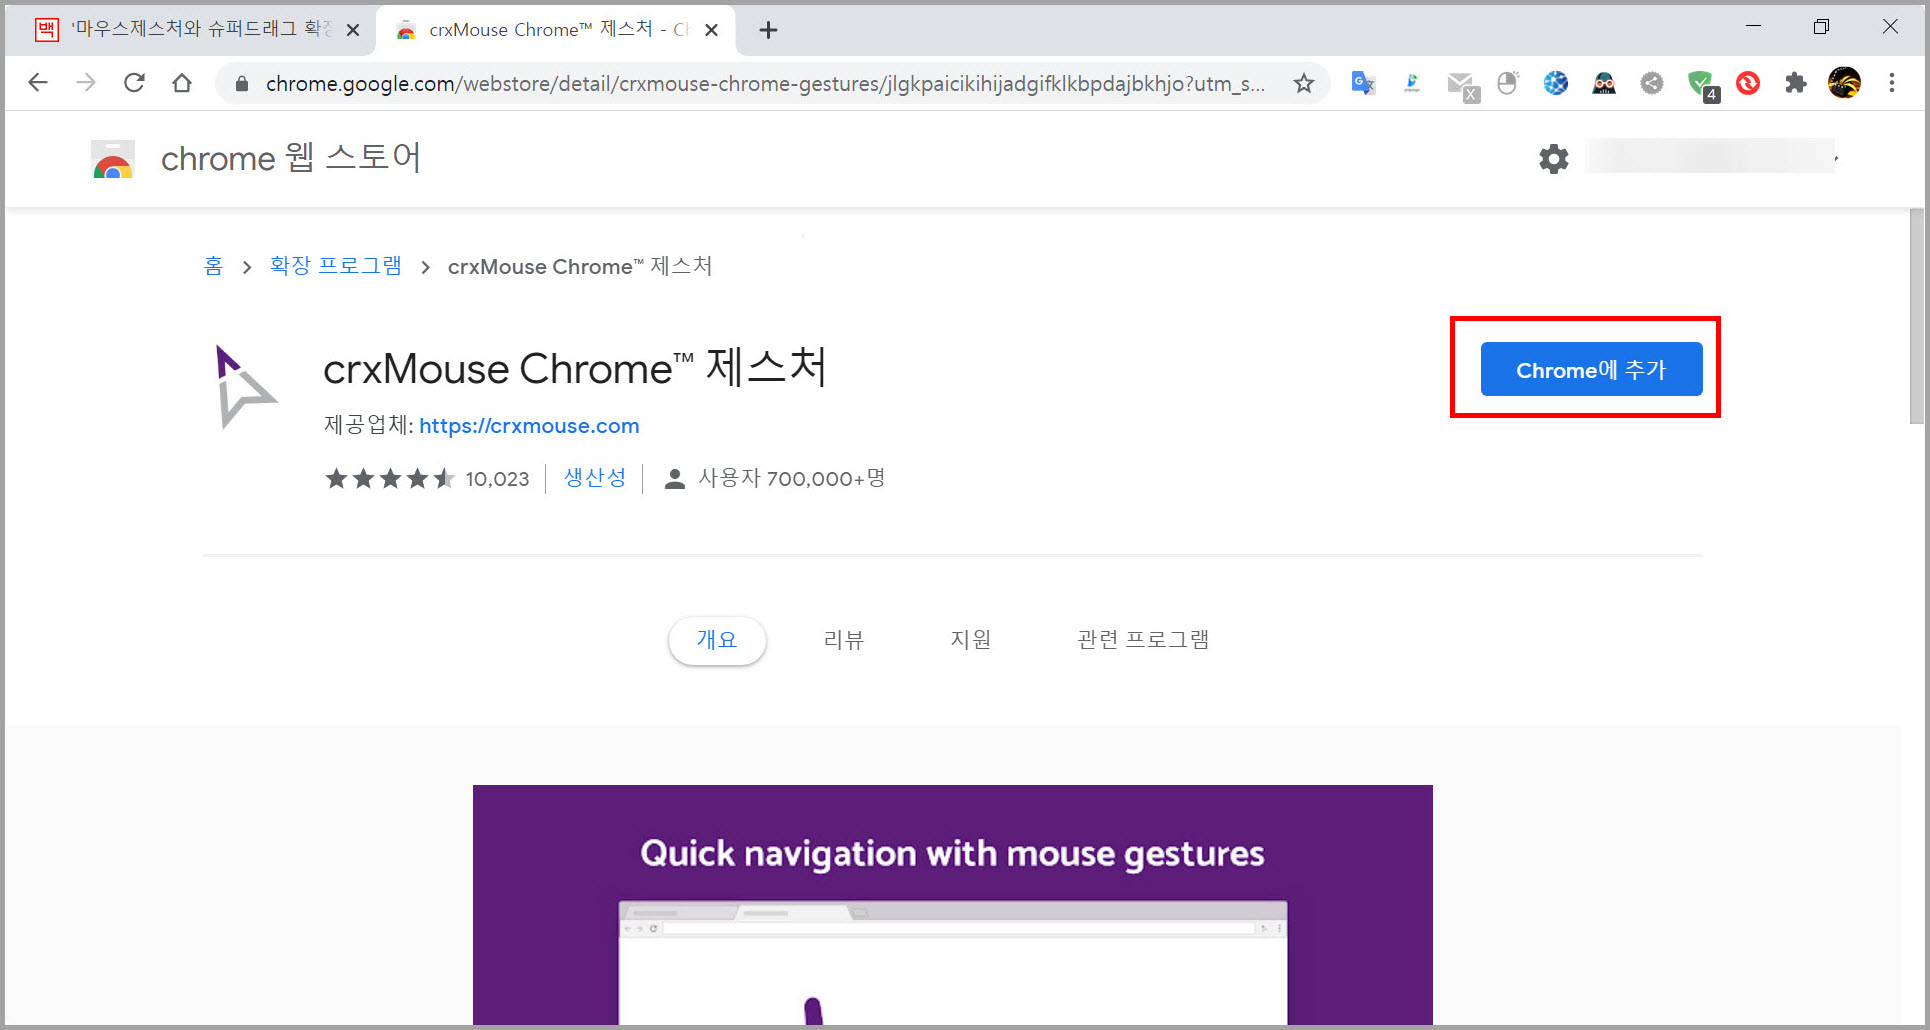Click the browser forward arrow
This screenshot has width=1930, height=1030.
click(x=86, y=83)
